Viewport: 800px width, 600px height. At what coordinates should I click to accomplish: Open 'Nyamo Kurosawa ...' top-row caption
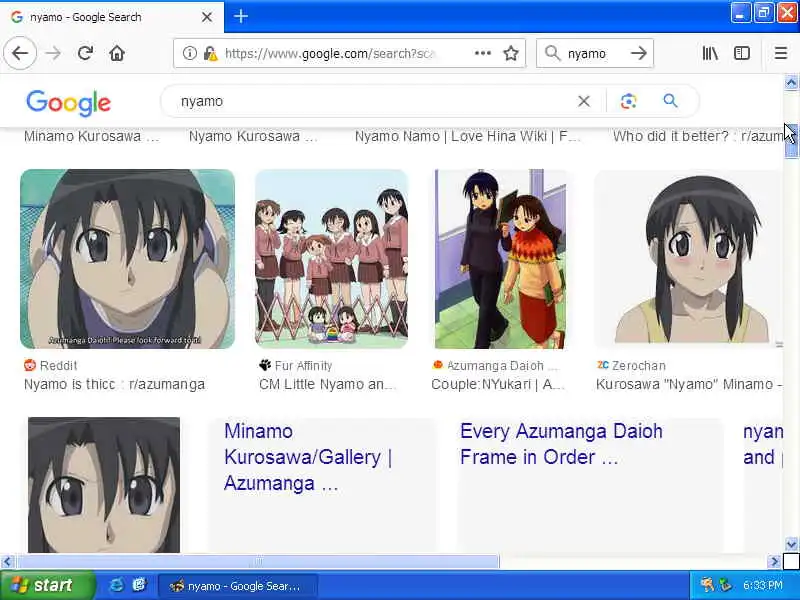coord(253,136)
